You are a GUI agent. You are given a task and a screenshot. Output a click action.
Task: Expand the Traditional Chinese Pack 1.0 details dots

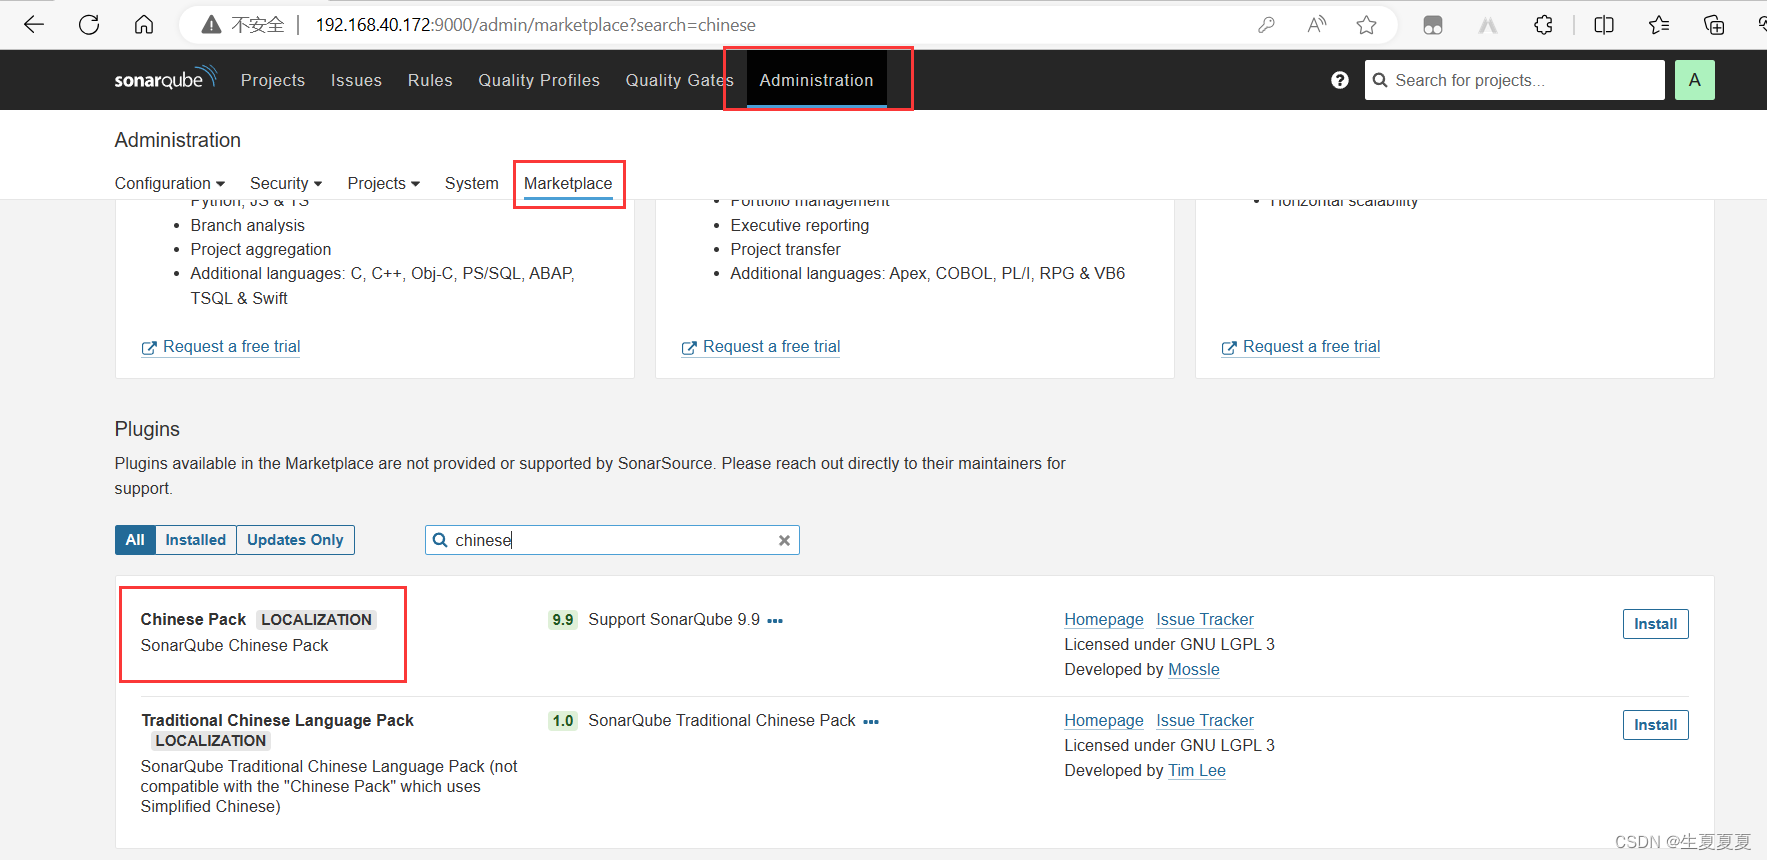(x=871, y=722)
